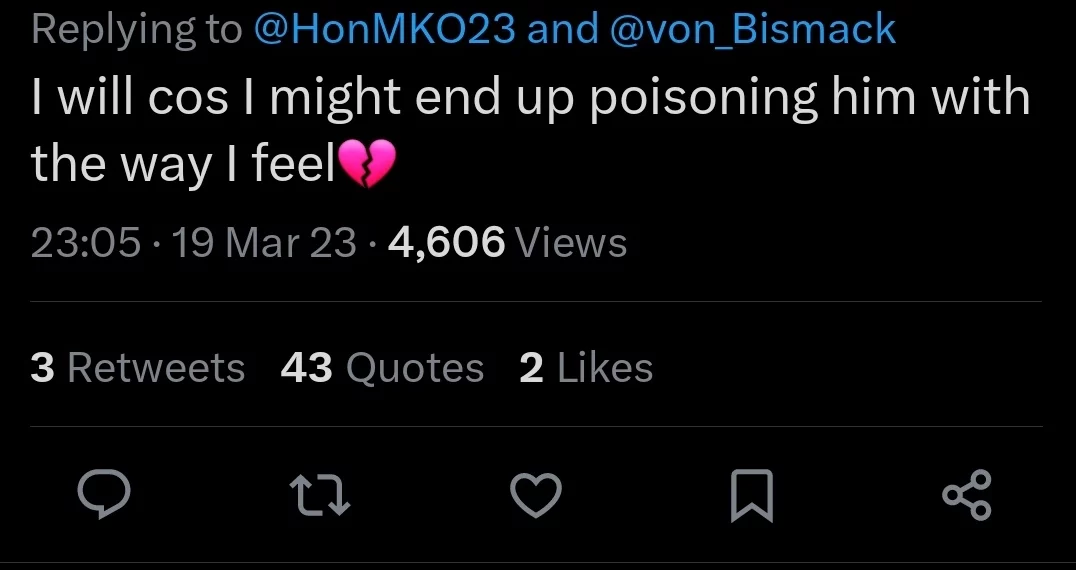The image size is (1076, 570).
Task: Open the @HonMKO23 profile link
Action: (x=384, y=30)
